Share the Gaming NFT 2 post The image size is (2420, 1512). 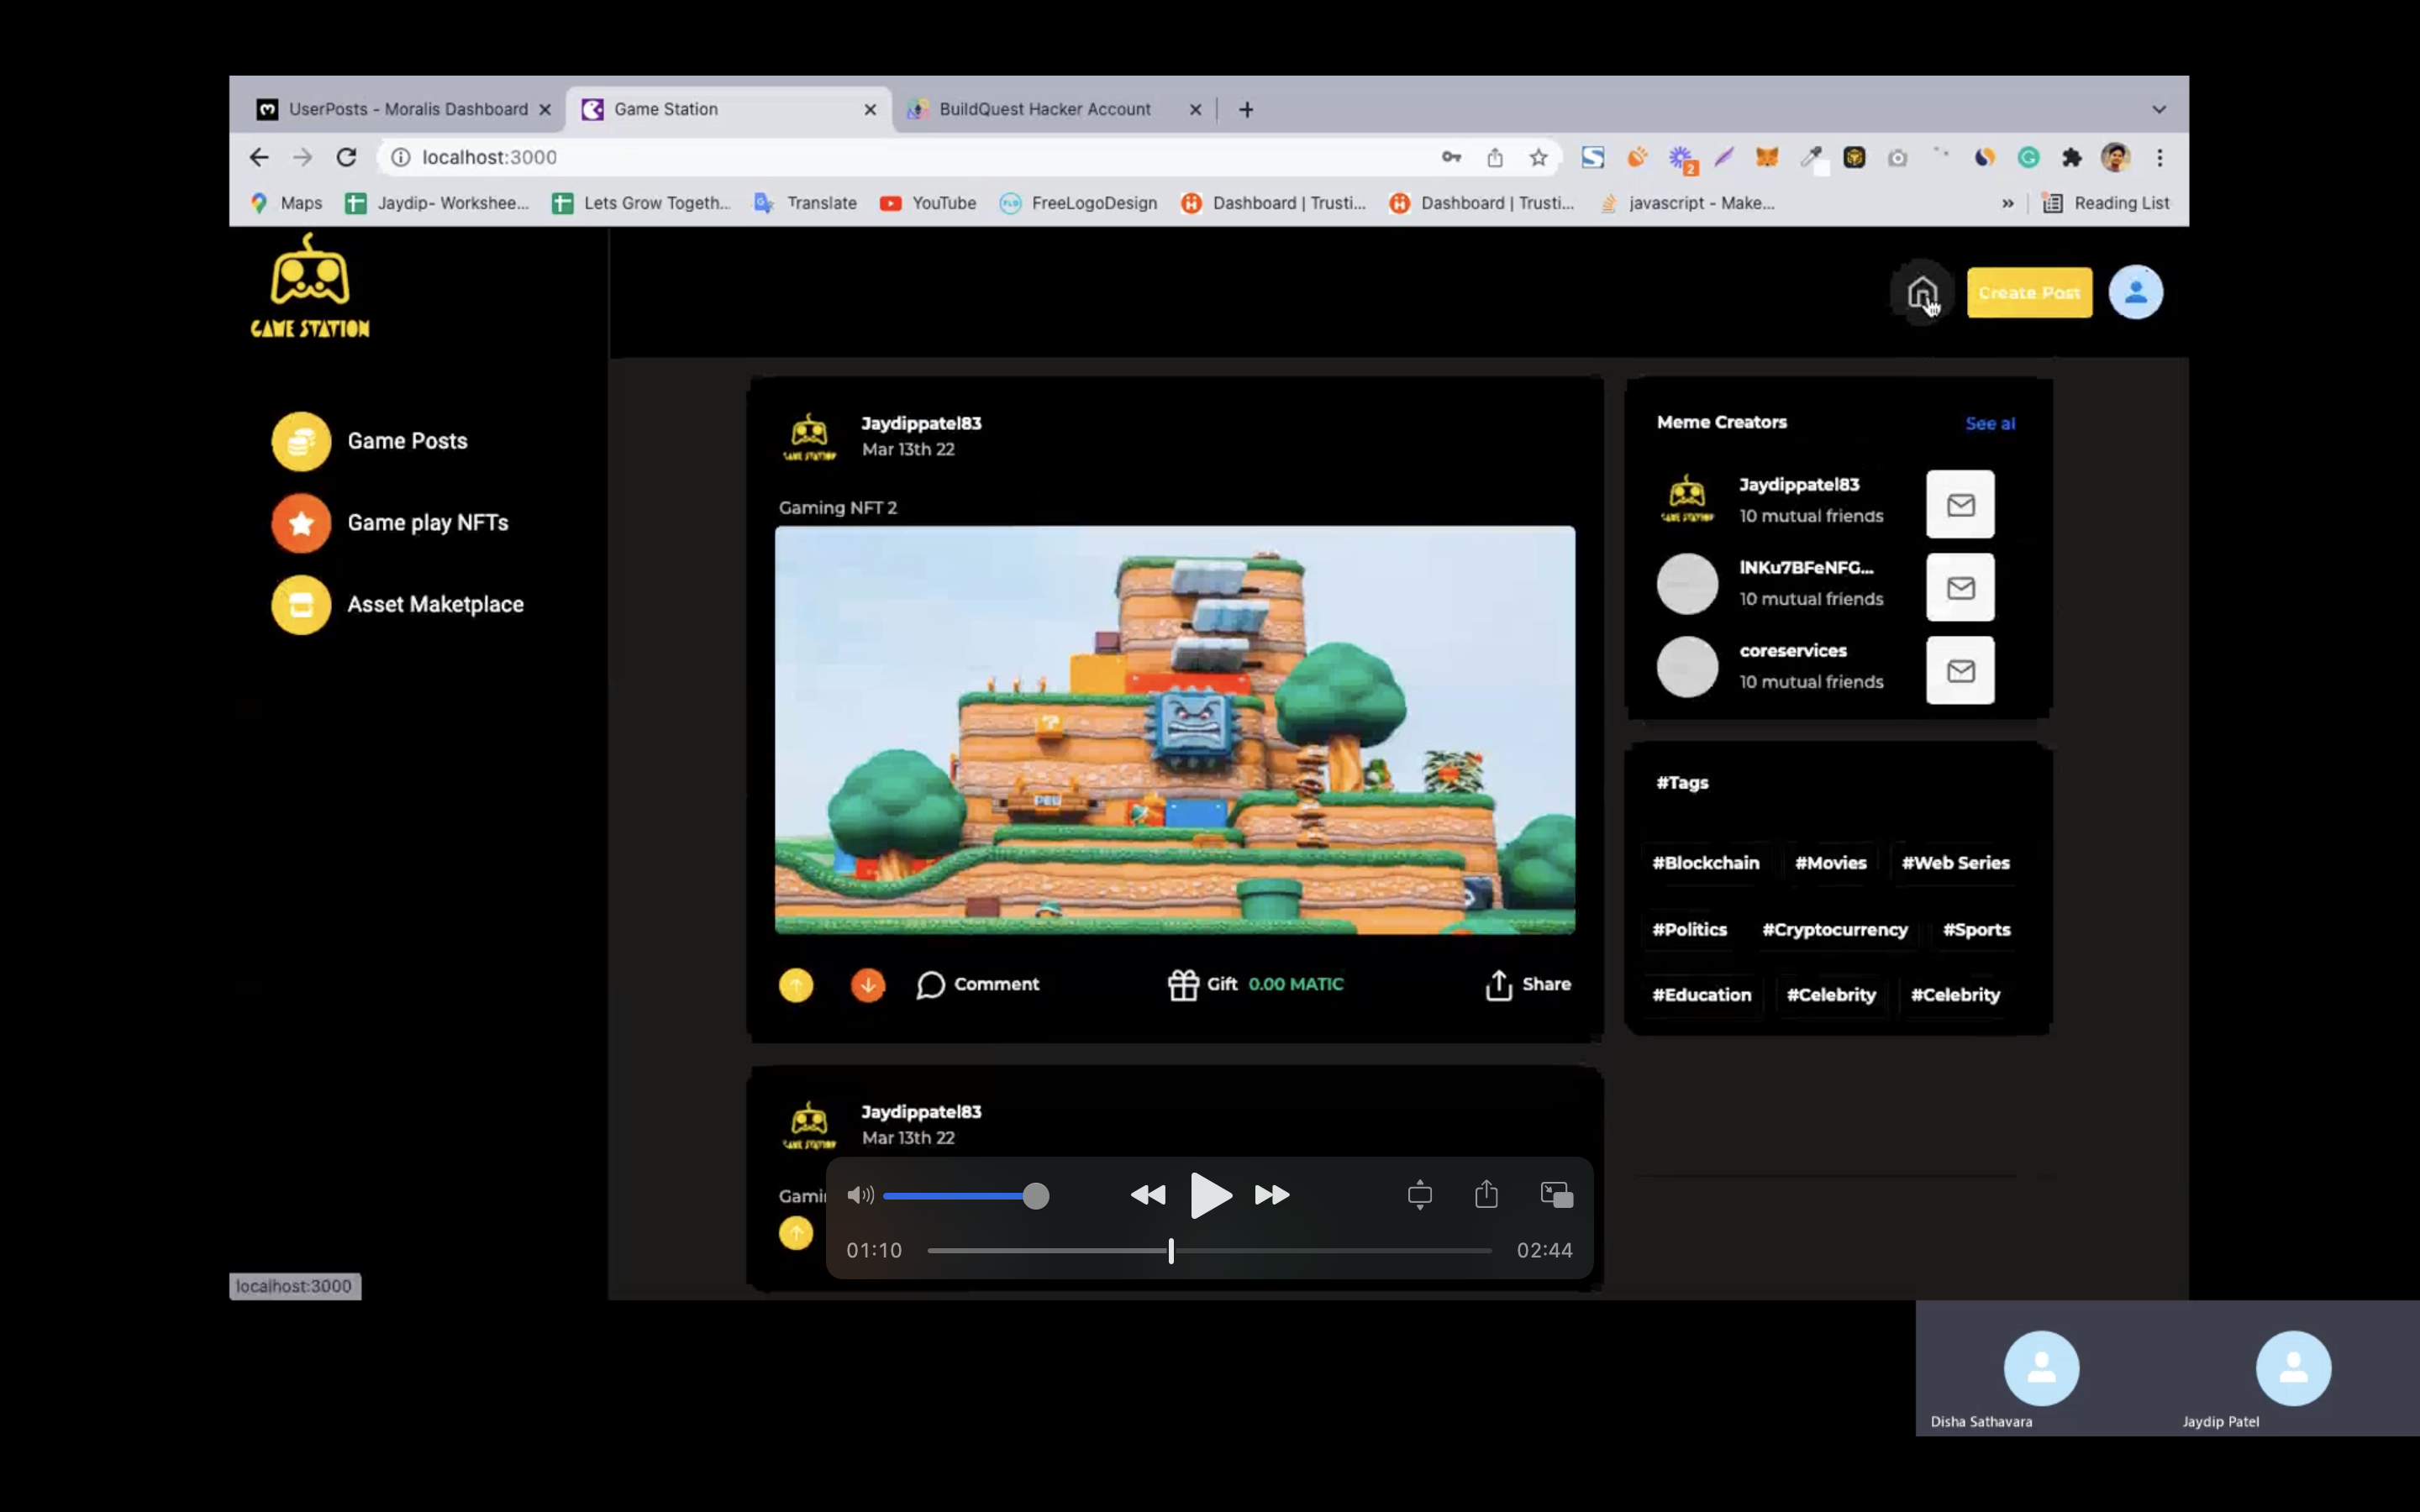point(1528,985)
